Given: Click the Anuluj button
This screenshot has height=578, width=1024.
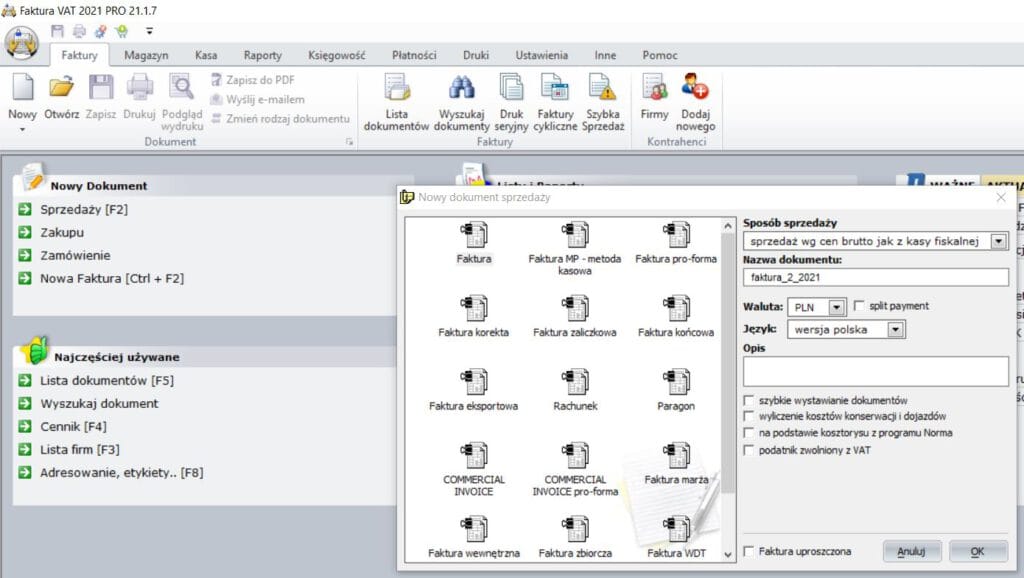Looking at the screenshot, I should [x=911, y=551].
